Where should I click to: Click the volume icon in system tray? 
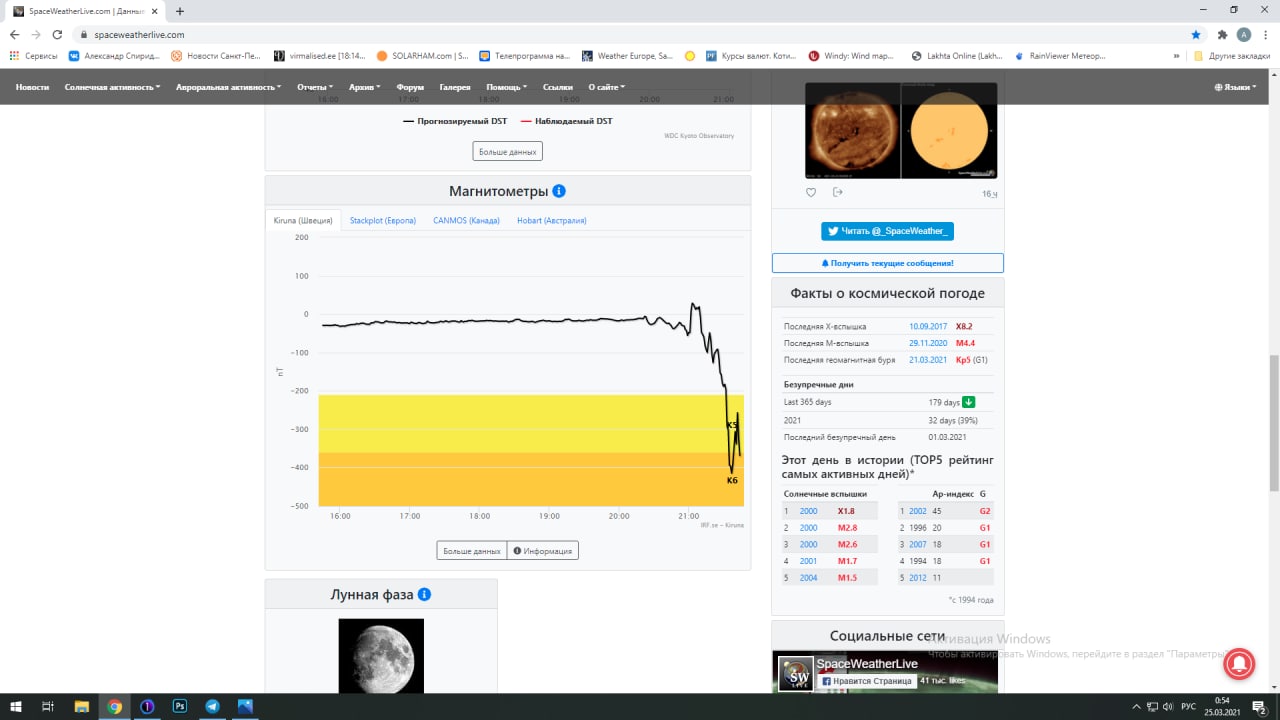click(1168, 706)
